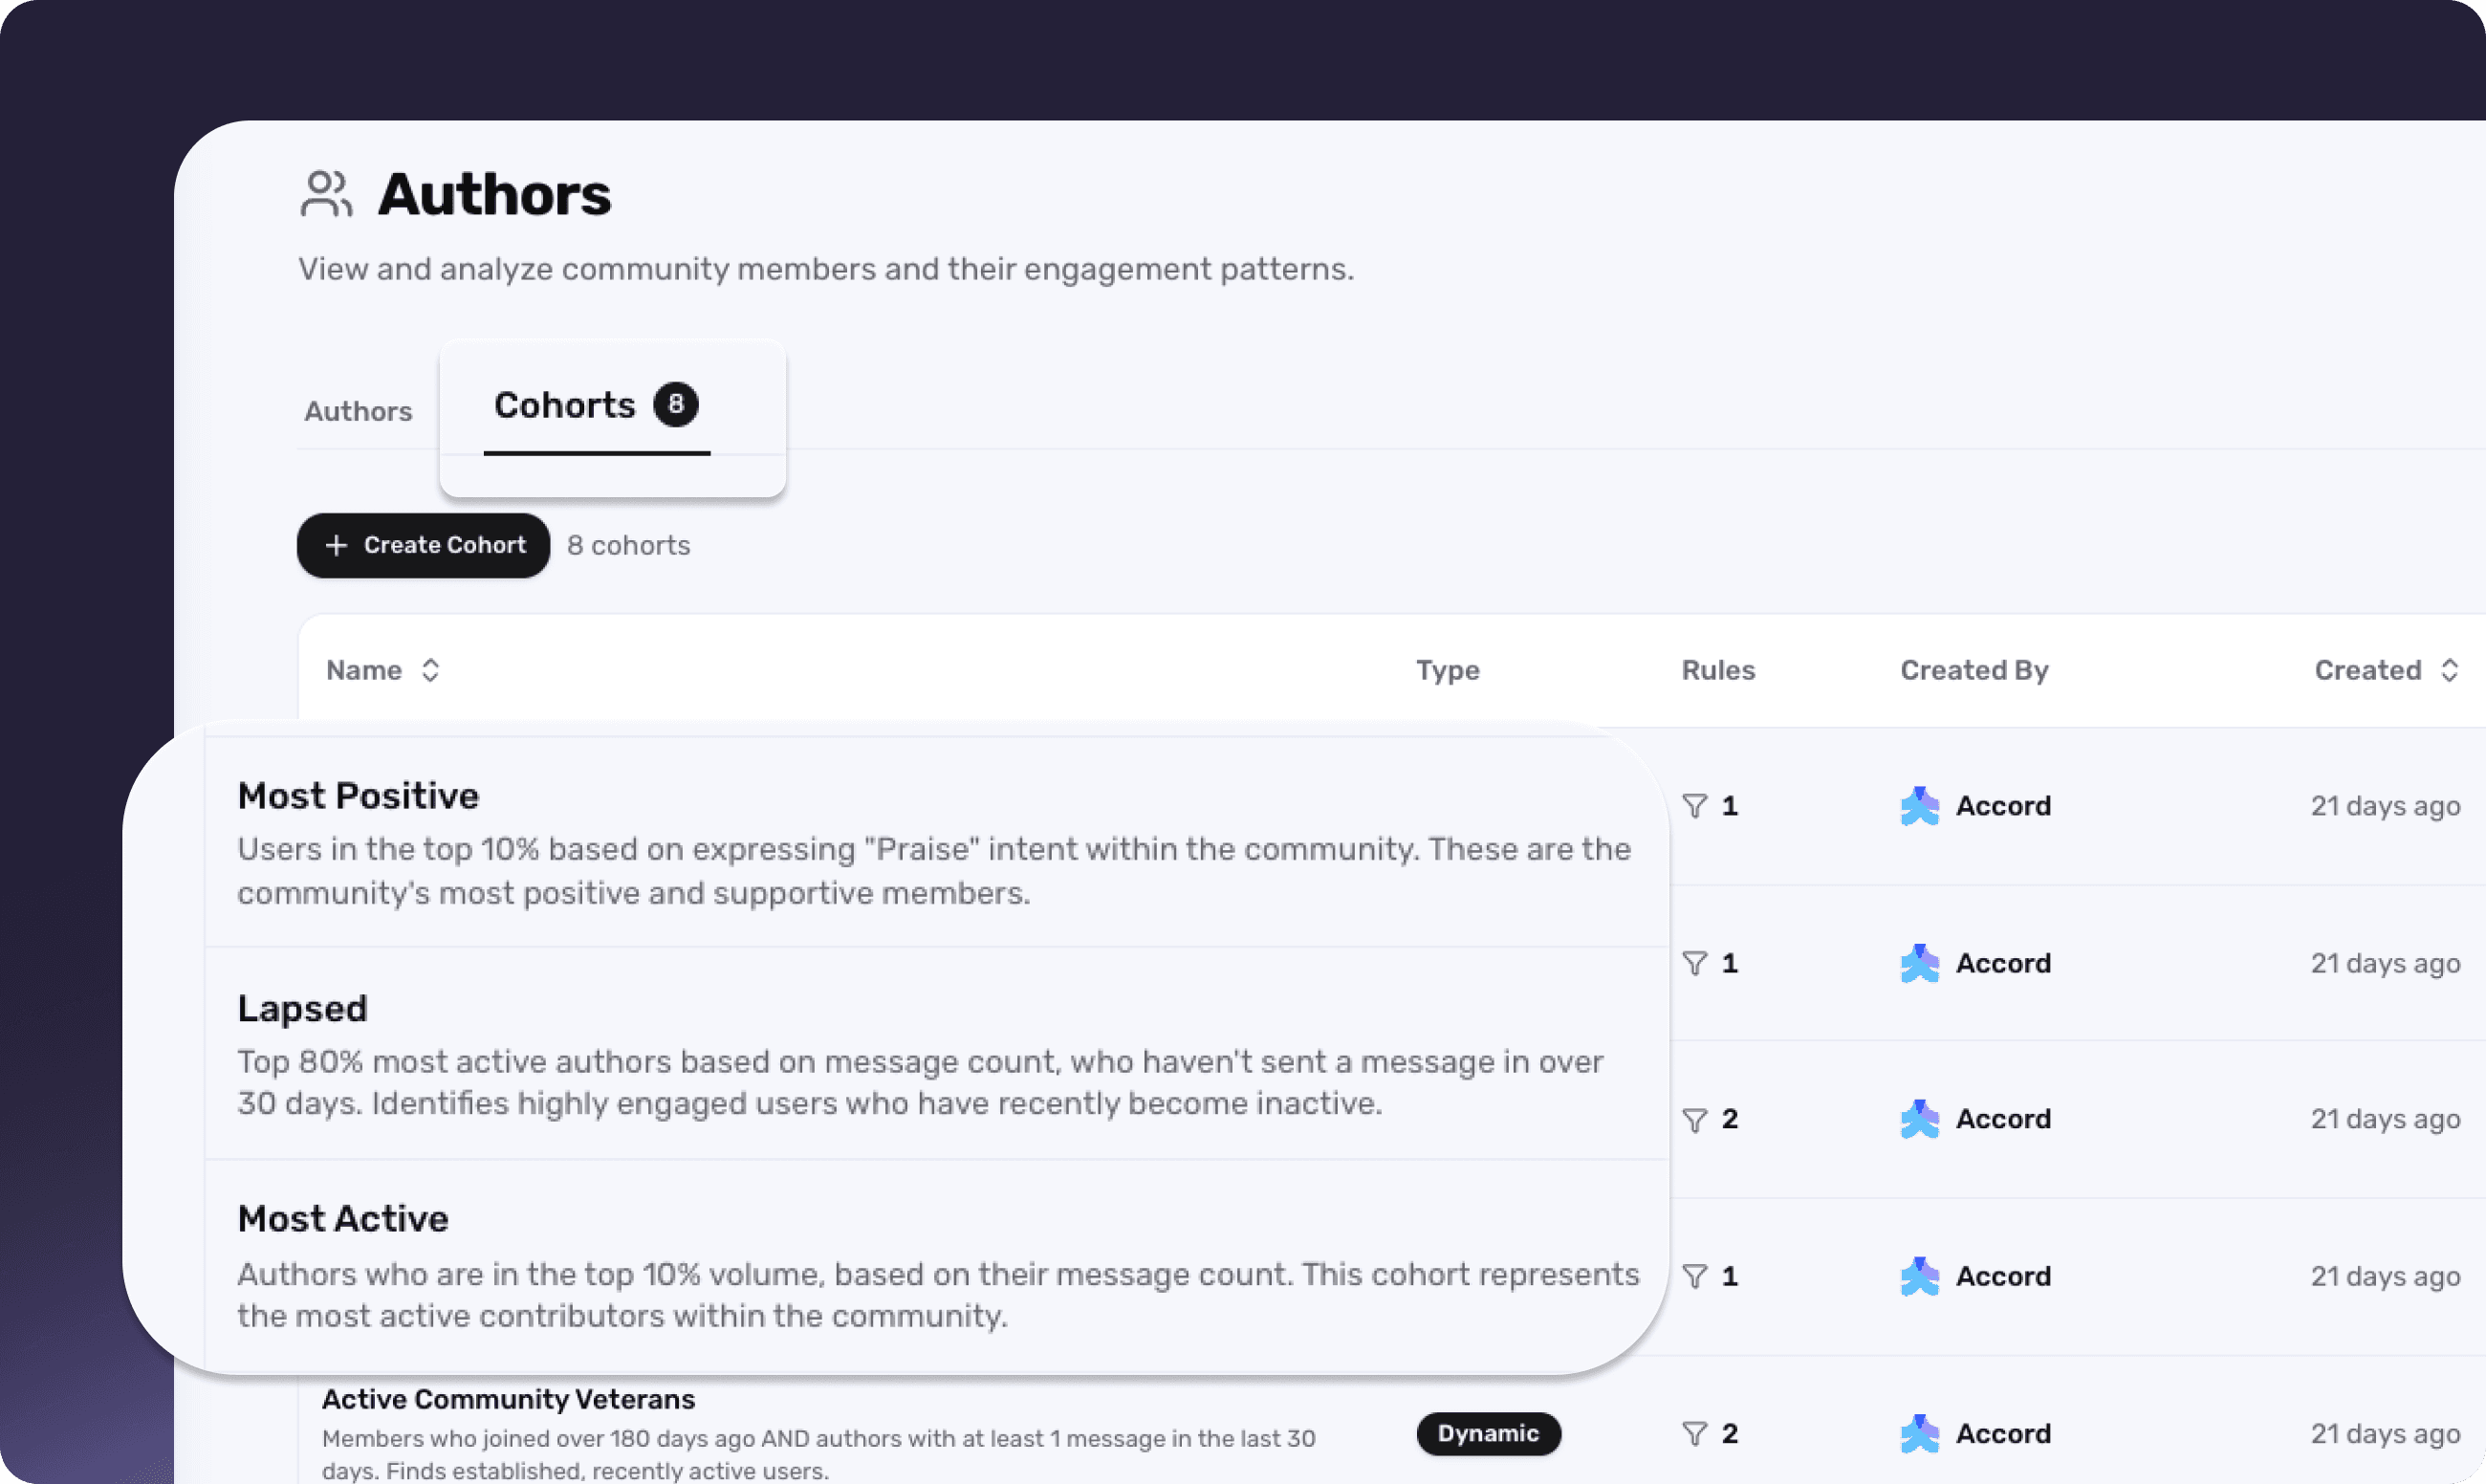This screenshot has height=1484, width=2486.
Task: Click Accord logo in Lapsed row
Action: tap(1919, 963)
